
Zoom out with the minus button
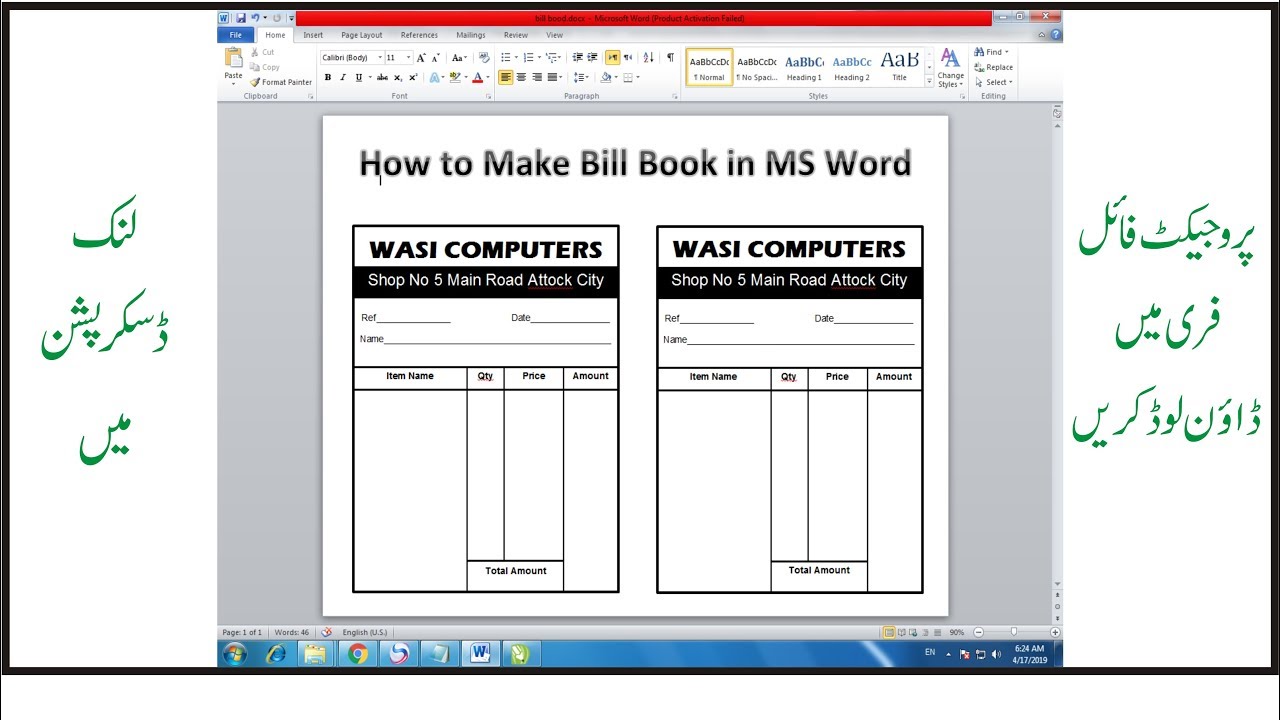tap(978, 632)
